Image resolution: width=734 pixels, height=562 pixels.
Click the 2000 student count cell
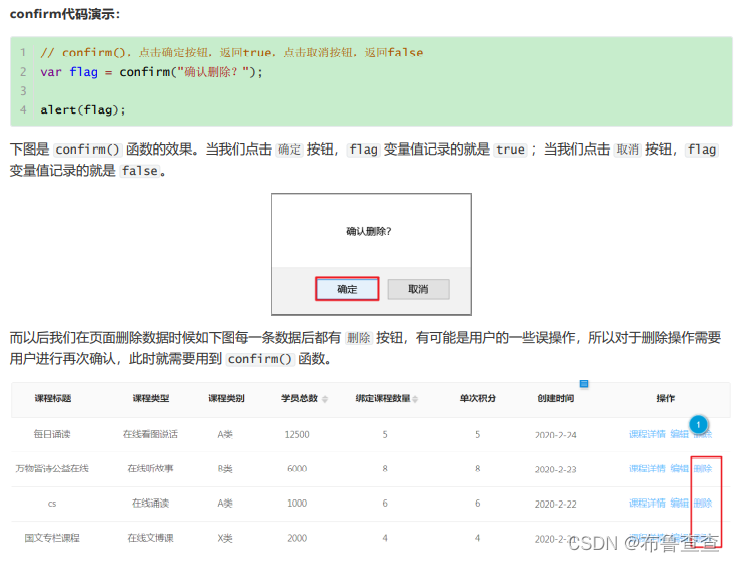click(x=297, y=539)
